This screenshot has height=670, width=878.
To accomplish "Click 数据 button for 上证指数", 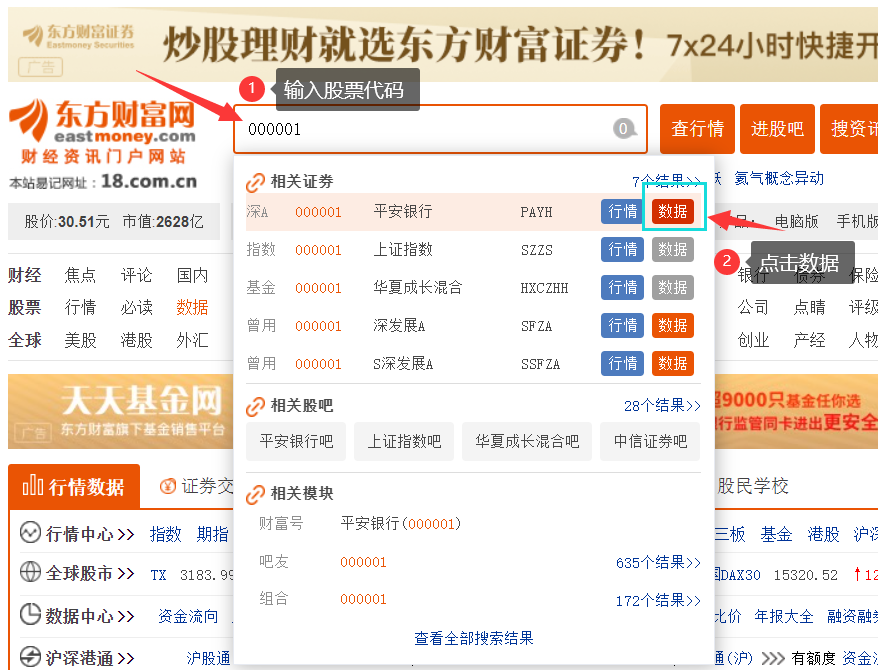I will tap(672, 250).
